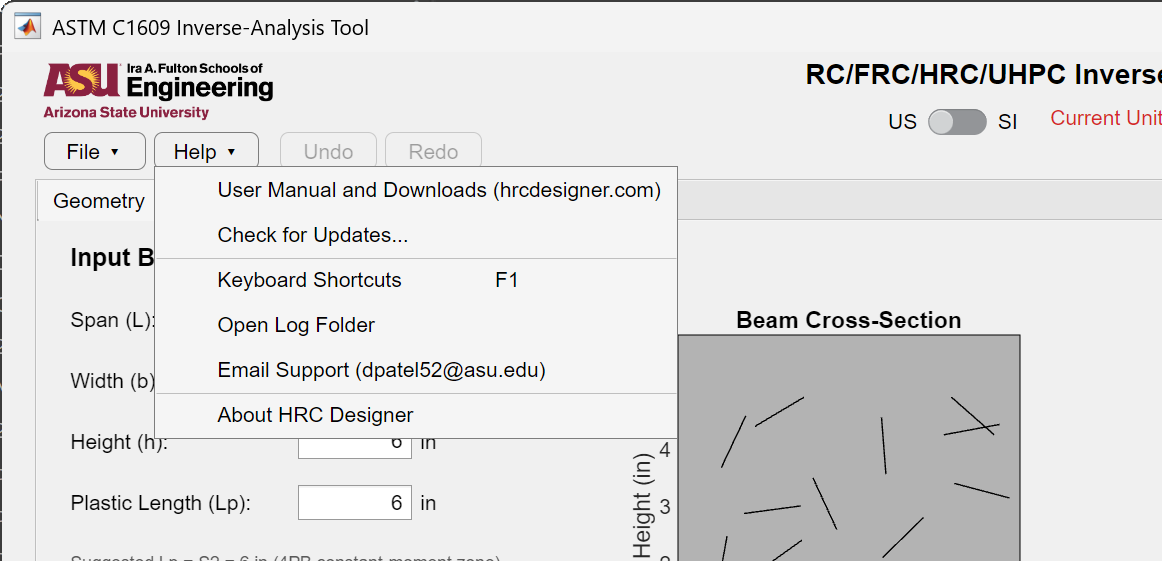This screenshot has width=1162, height=561.
Task: Open About HRC Designer
Action: pos(416,415)
